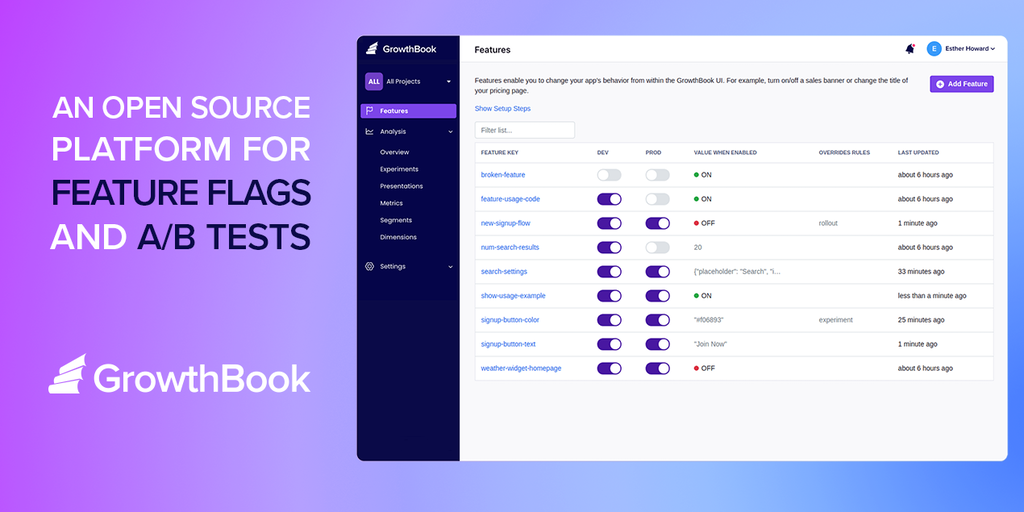Screen dimensions: 1024x512
Task: Open the All Projects dropdown
Action: (409, 82)
